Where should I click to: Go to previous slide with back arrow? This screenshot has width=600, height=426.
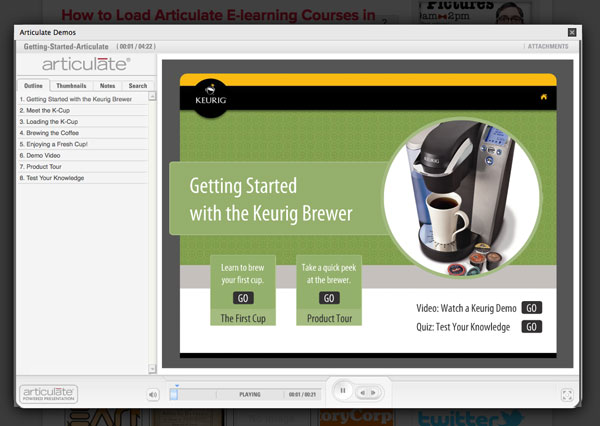coord(362,392)
